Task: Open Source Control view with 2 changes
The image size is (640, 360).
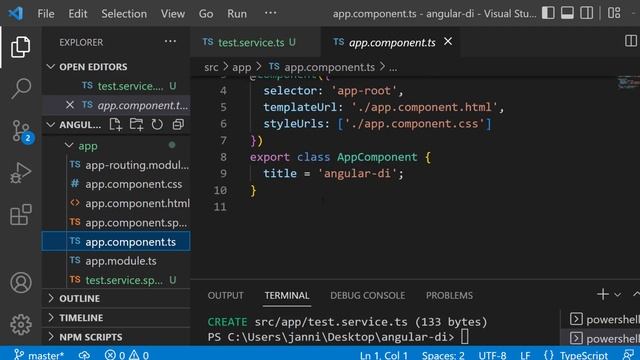Action: click(x=22, y=131)
